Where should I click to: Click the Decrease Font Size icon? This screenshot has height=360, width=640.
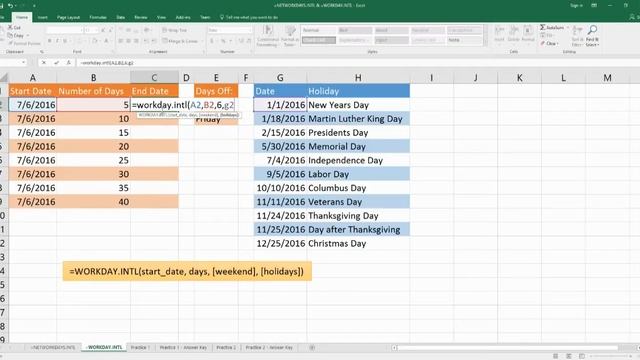[x=110, y=30]
